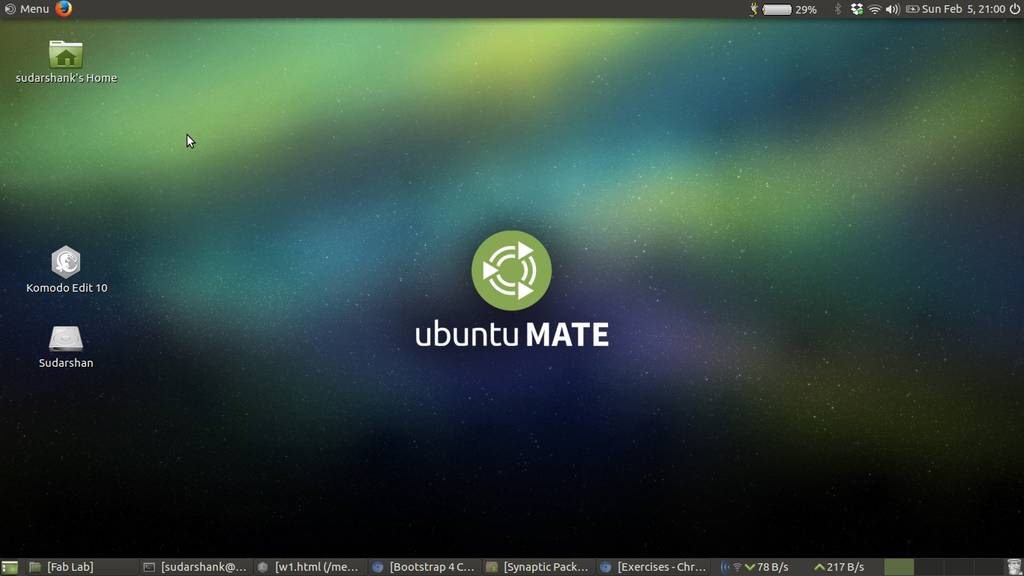Open the Wi-Fi network indicator
This screenshot has height=576, width=1024.
(x=874, y=10)
